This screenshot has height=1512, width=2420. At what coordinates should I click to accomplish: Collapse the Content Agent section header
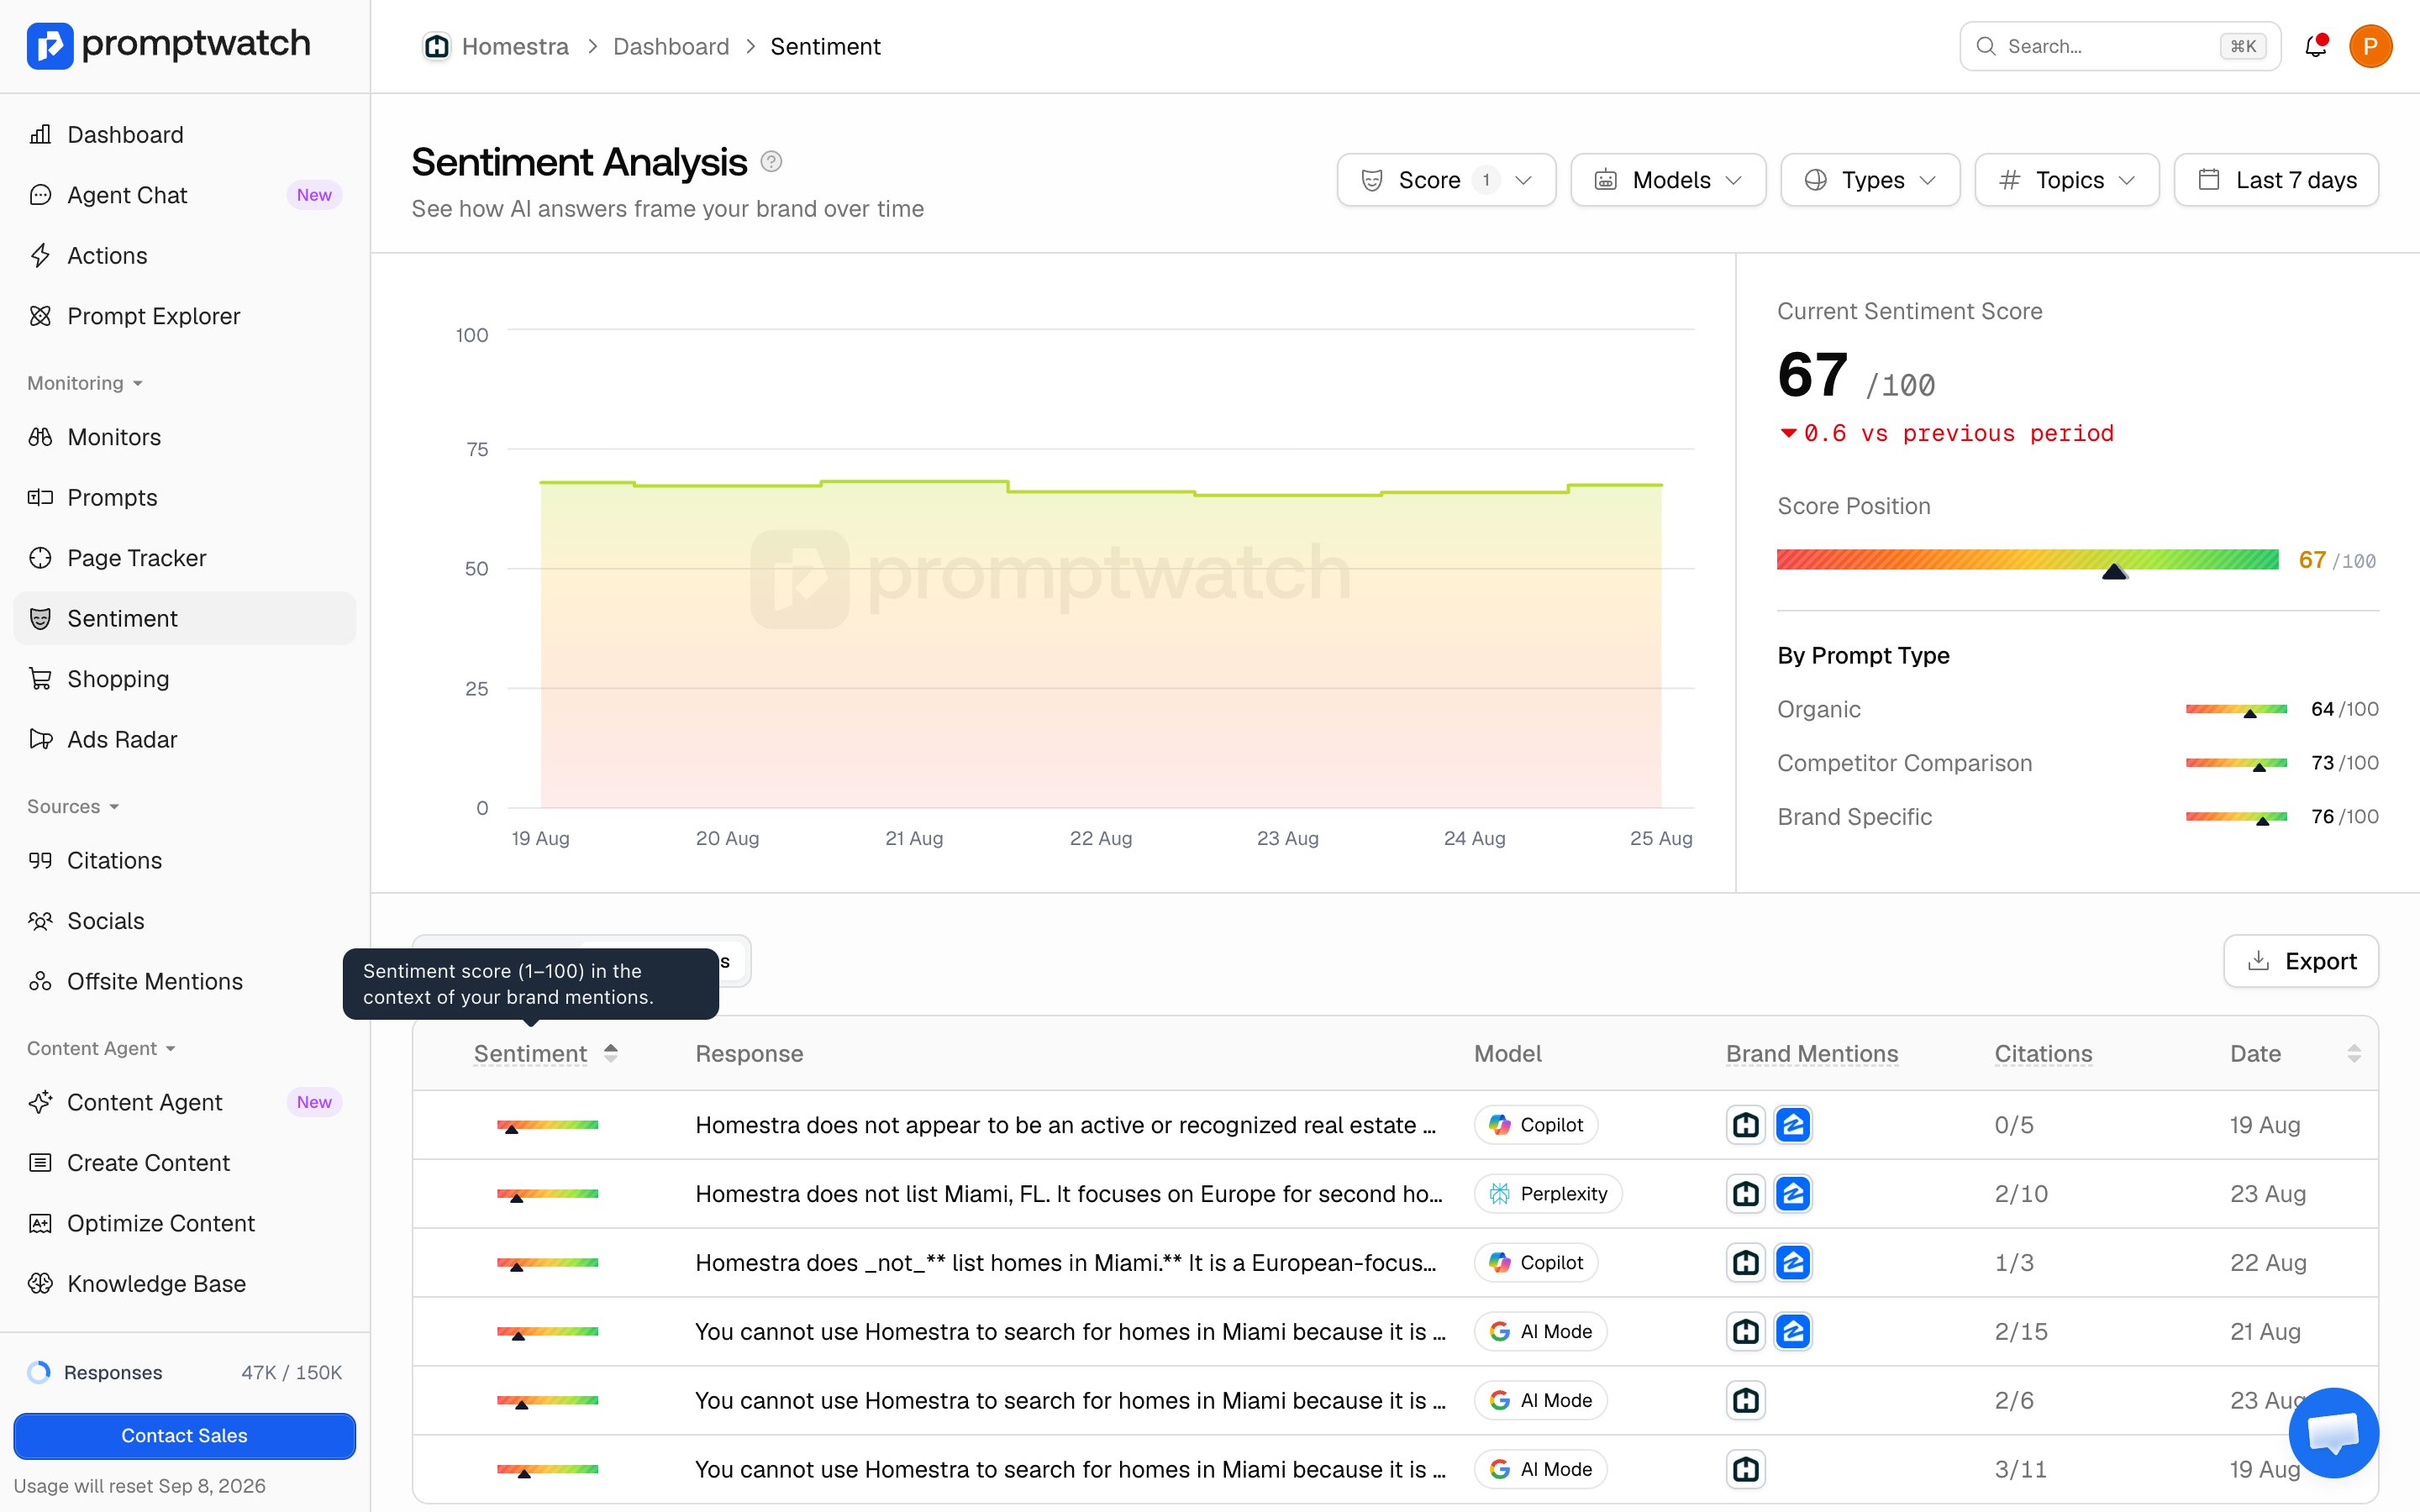[x=101, y=1048]
